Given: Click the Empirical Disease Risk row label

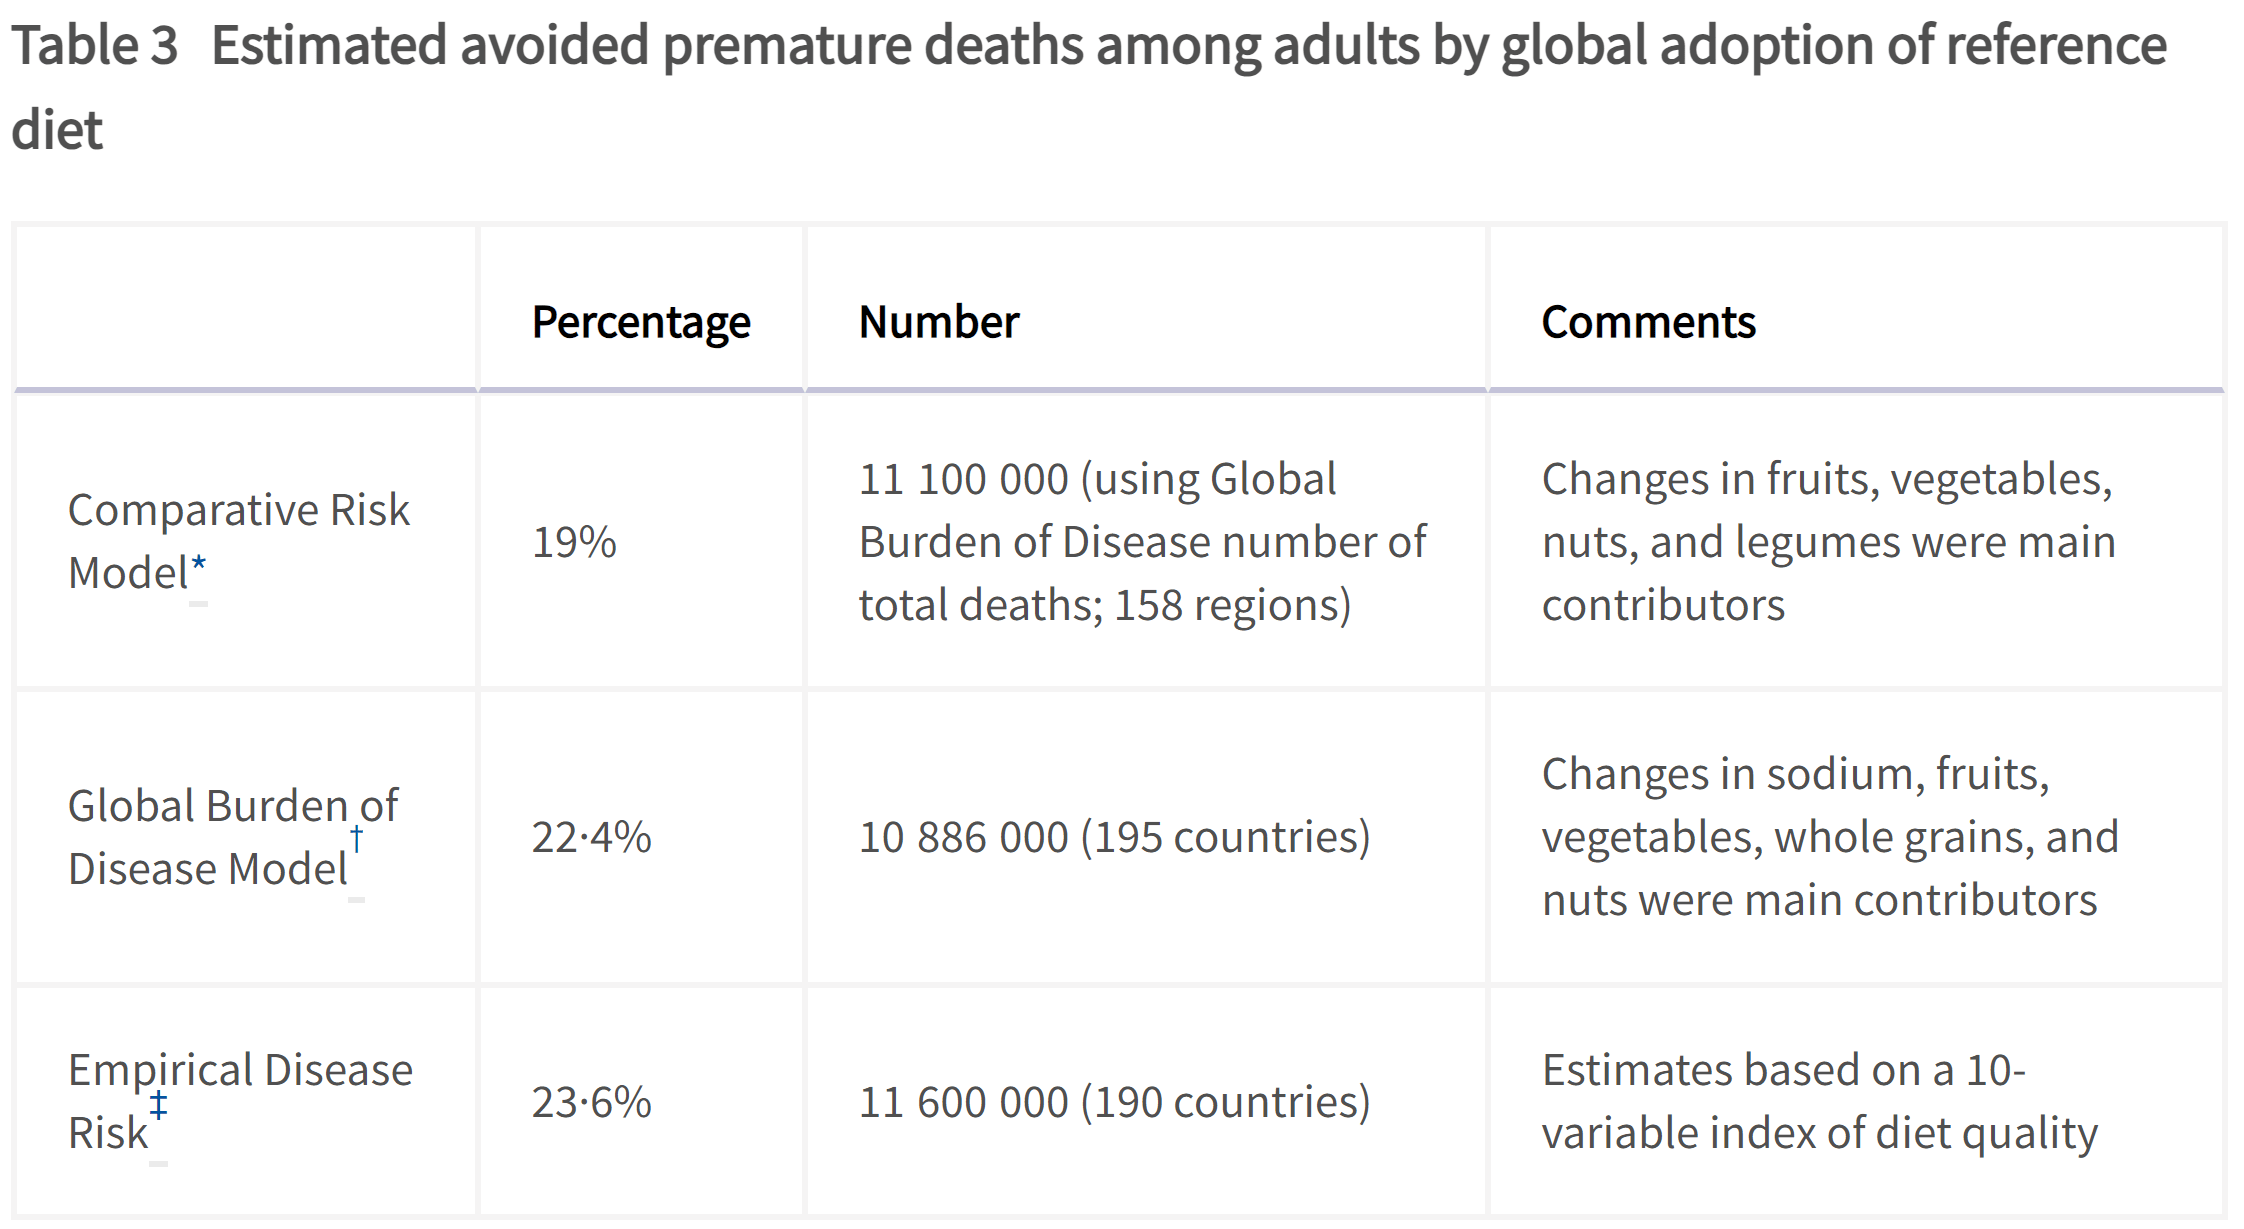Looking at the screenshot, I should pos(240,1101).
